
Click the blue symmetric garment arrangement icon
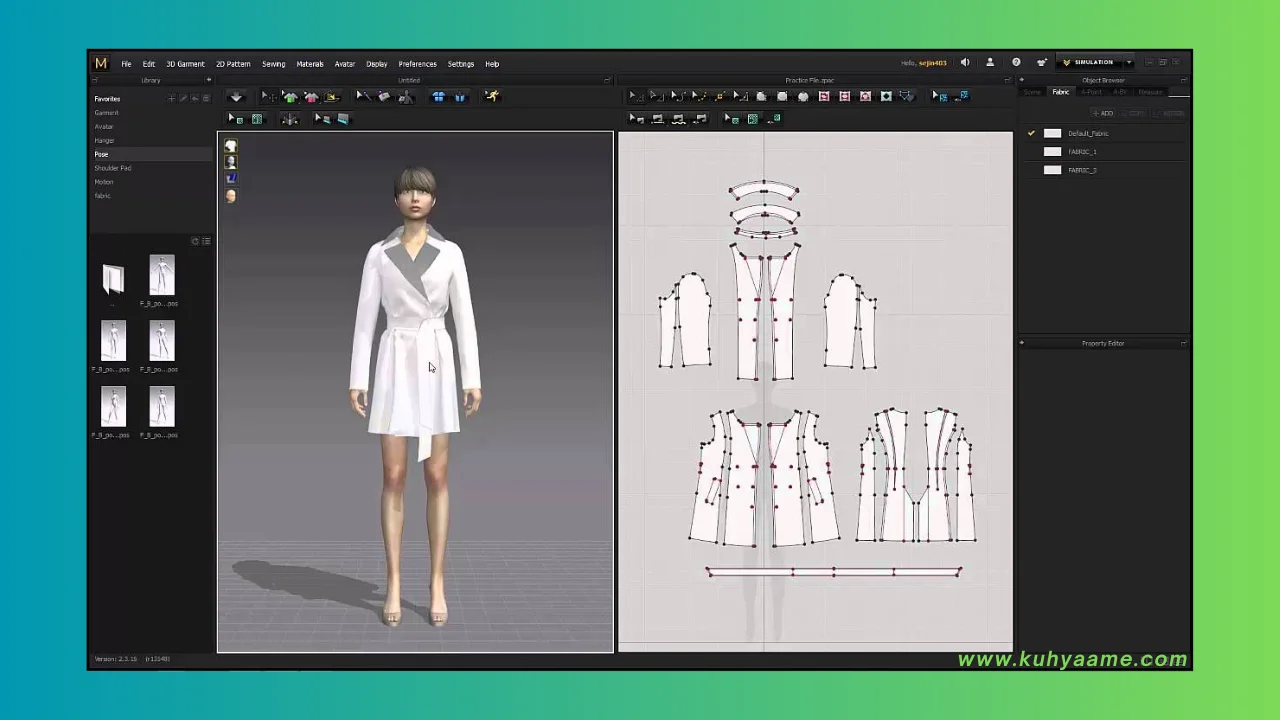(x=438, y=97)
